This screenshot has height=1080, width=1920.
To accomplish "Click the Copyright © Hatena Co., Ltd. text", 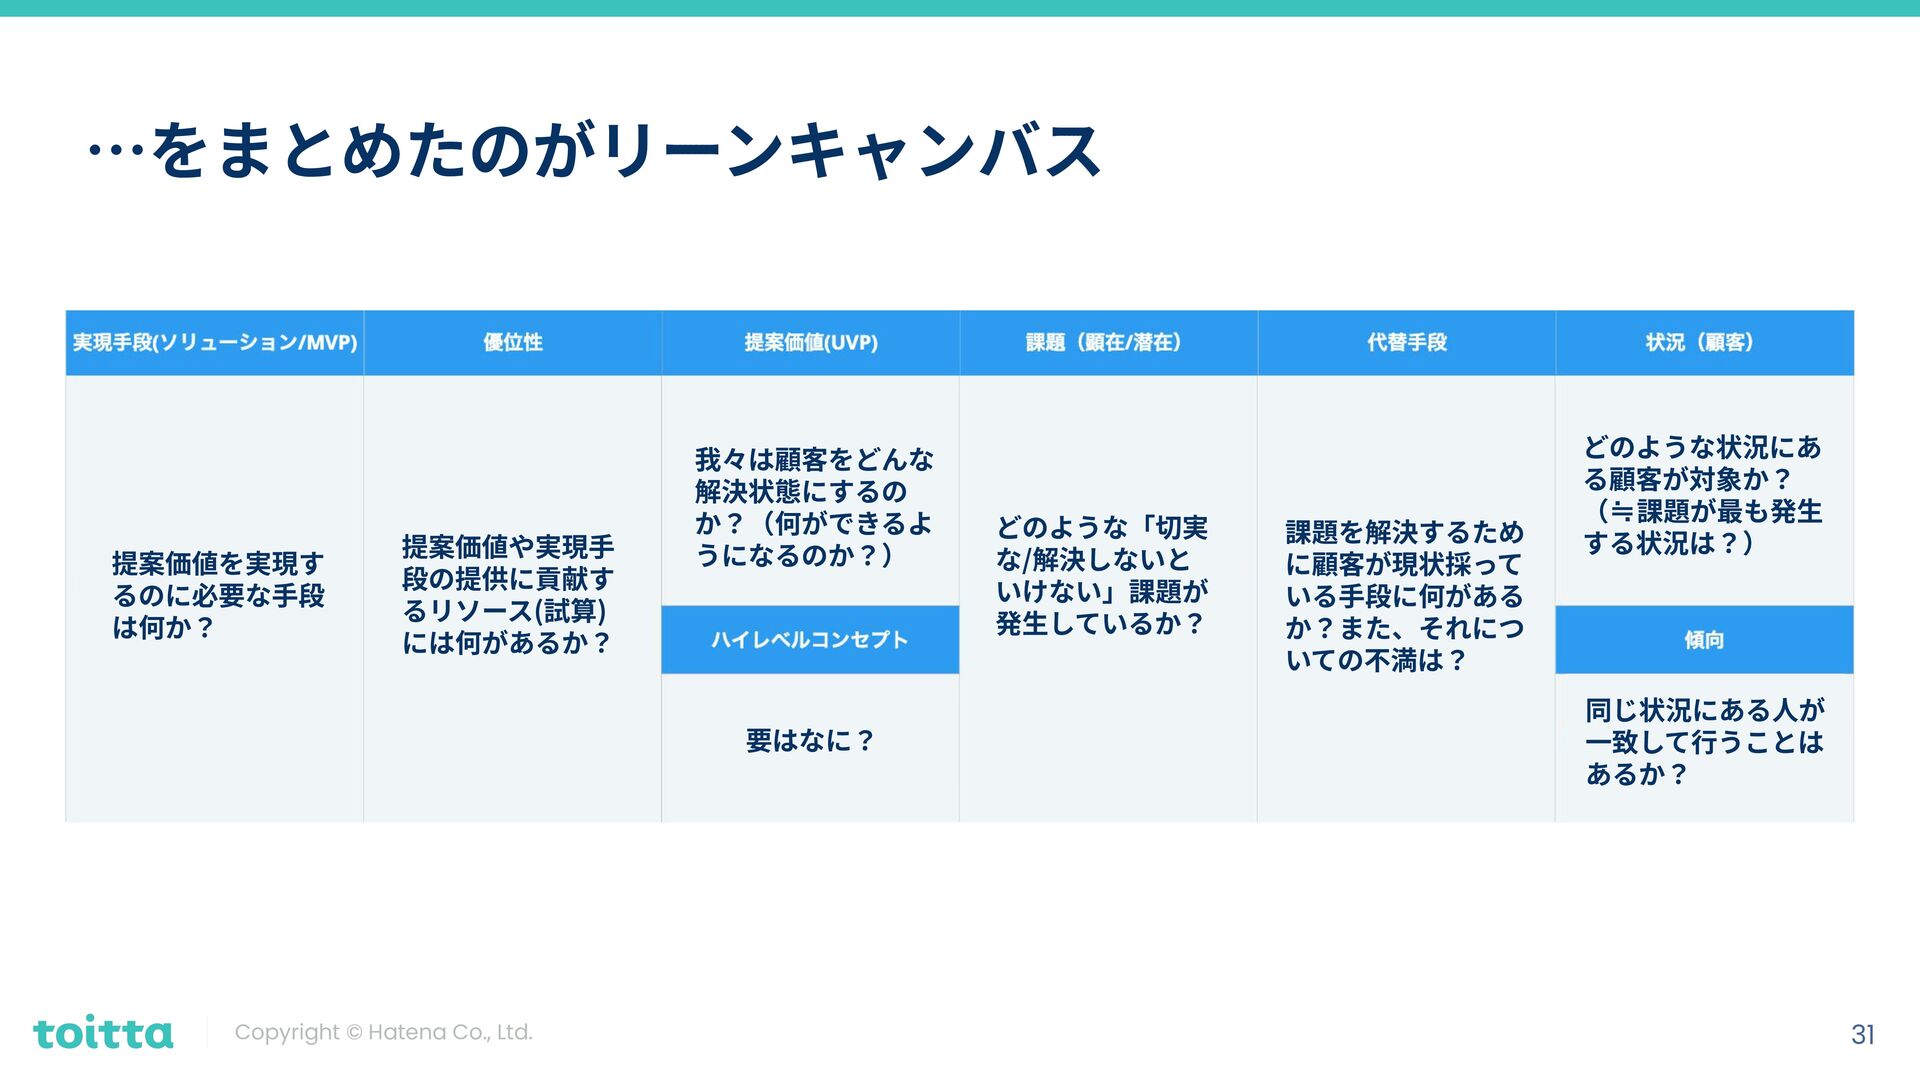I will (383, 1032).
